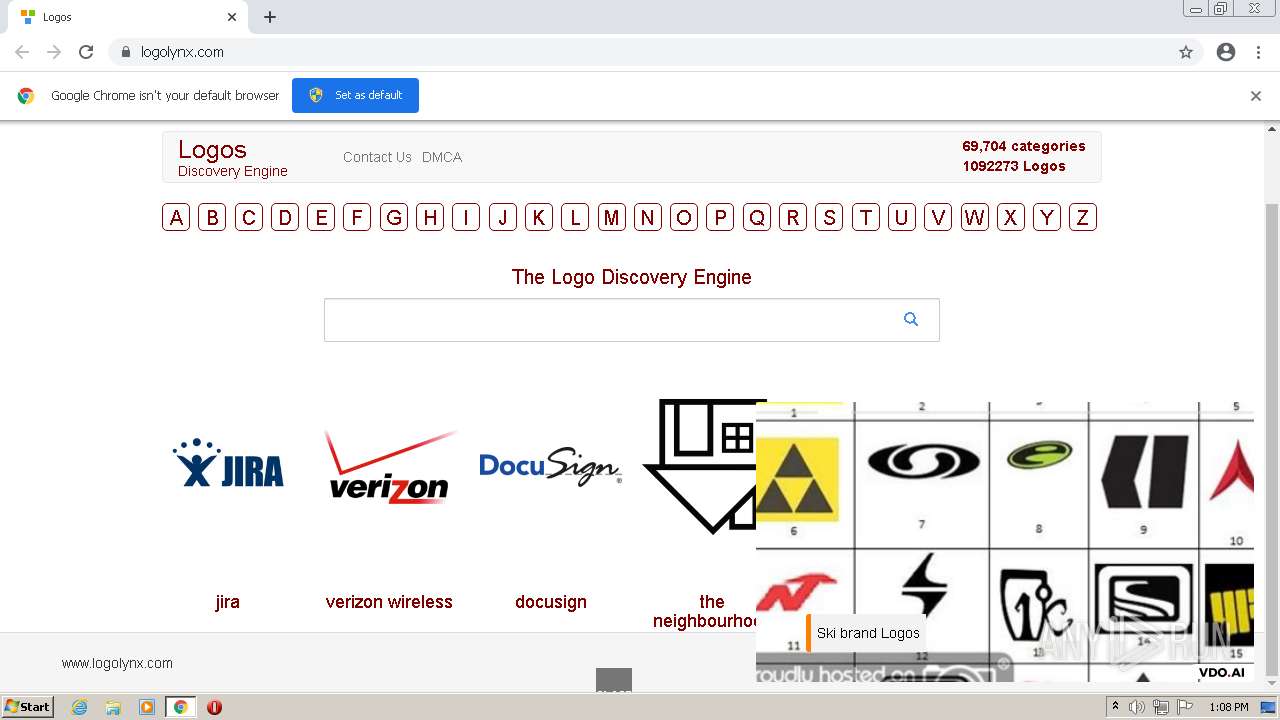Screen dimensions: 1280x720
Task: Open the Contact Us link
Action: (x=377, y=157)
